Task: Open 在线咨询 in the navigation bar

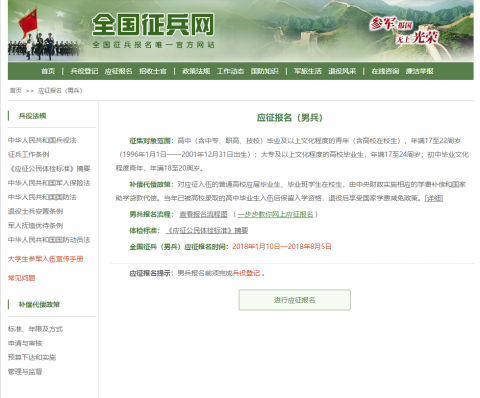Action: [385, 71]
